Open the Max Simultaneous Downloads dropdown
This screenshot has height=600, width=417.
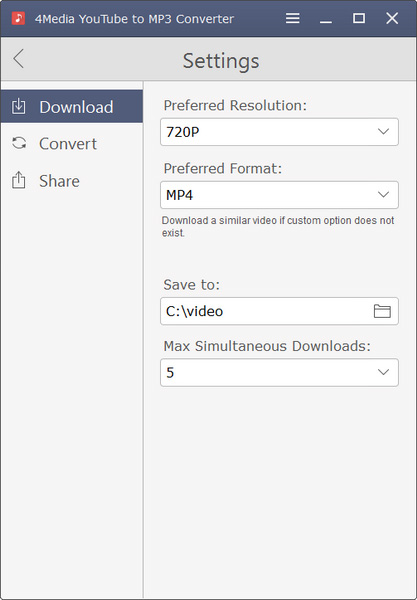coord(279,372)
